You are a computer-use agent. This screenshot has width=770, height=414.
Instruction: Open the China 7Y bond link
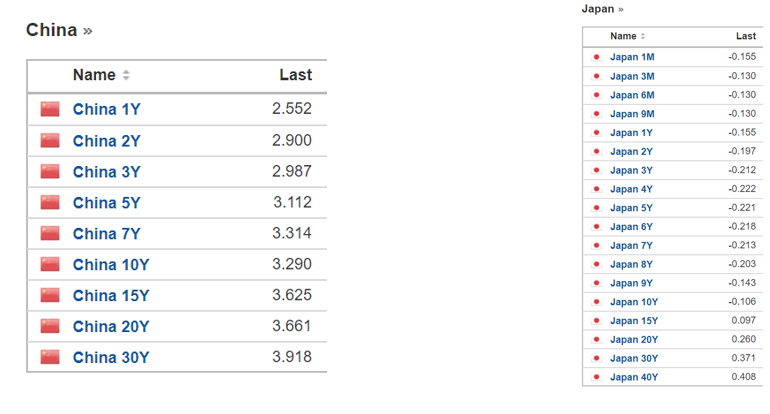click(107, 234)
